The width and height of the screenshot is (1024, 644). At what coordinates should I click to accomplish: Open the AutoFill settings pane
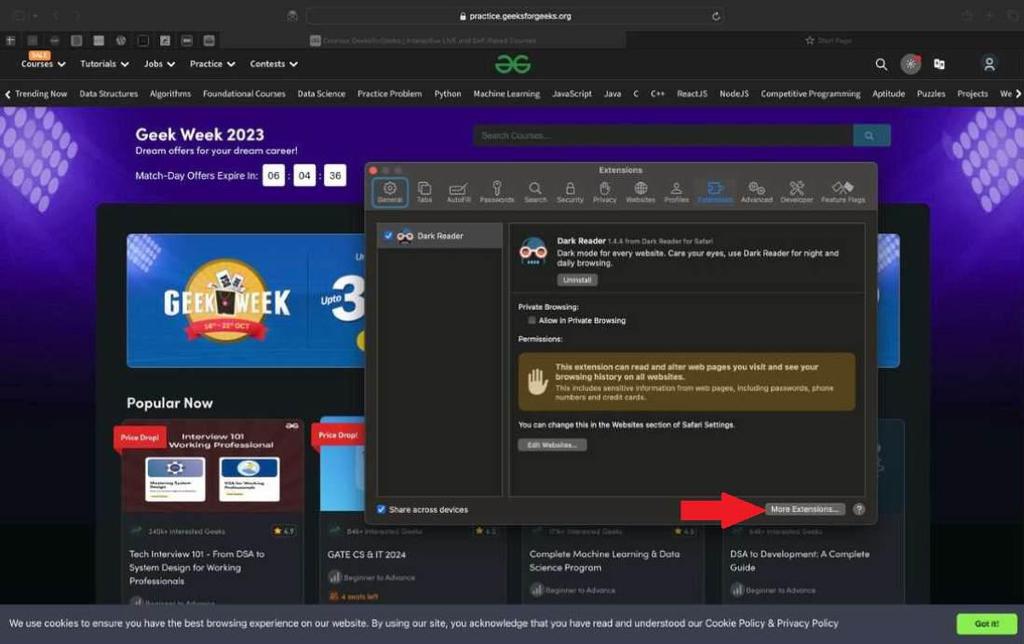(458, 193)
